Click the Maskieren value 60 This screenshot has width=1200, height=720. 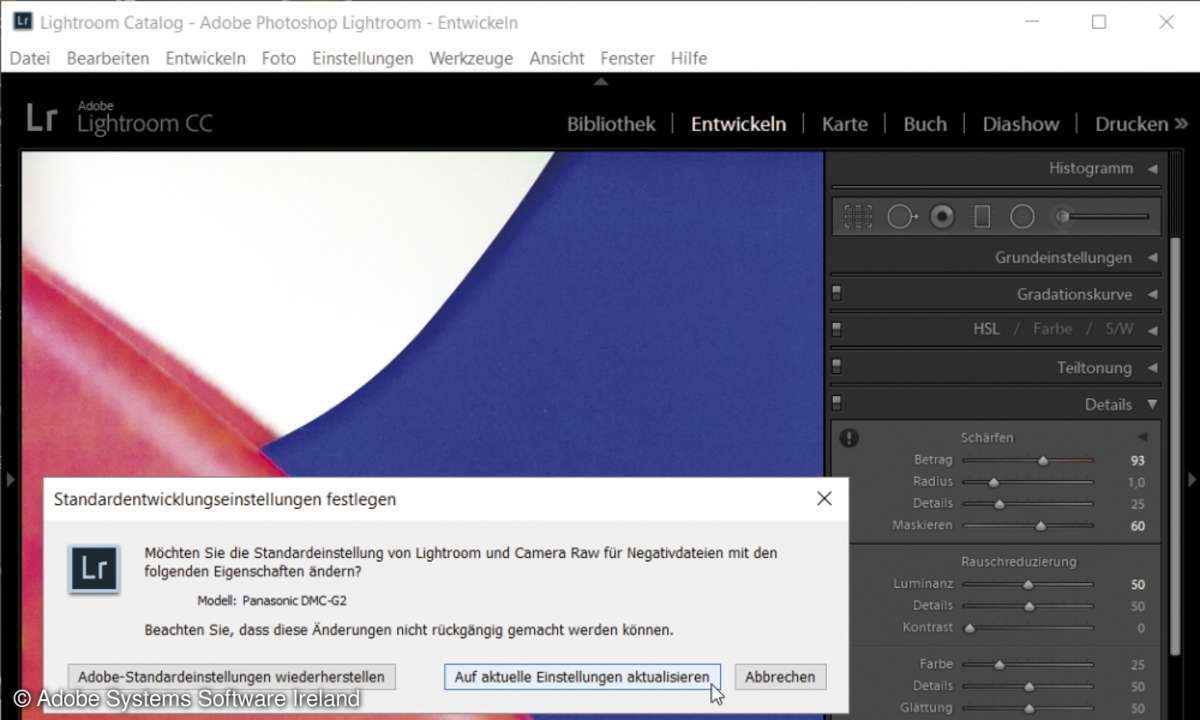1138,525
